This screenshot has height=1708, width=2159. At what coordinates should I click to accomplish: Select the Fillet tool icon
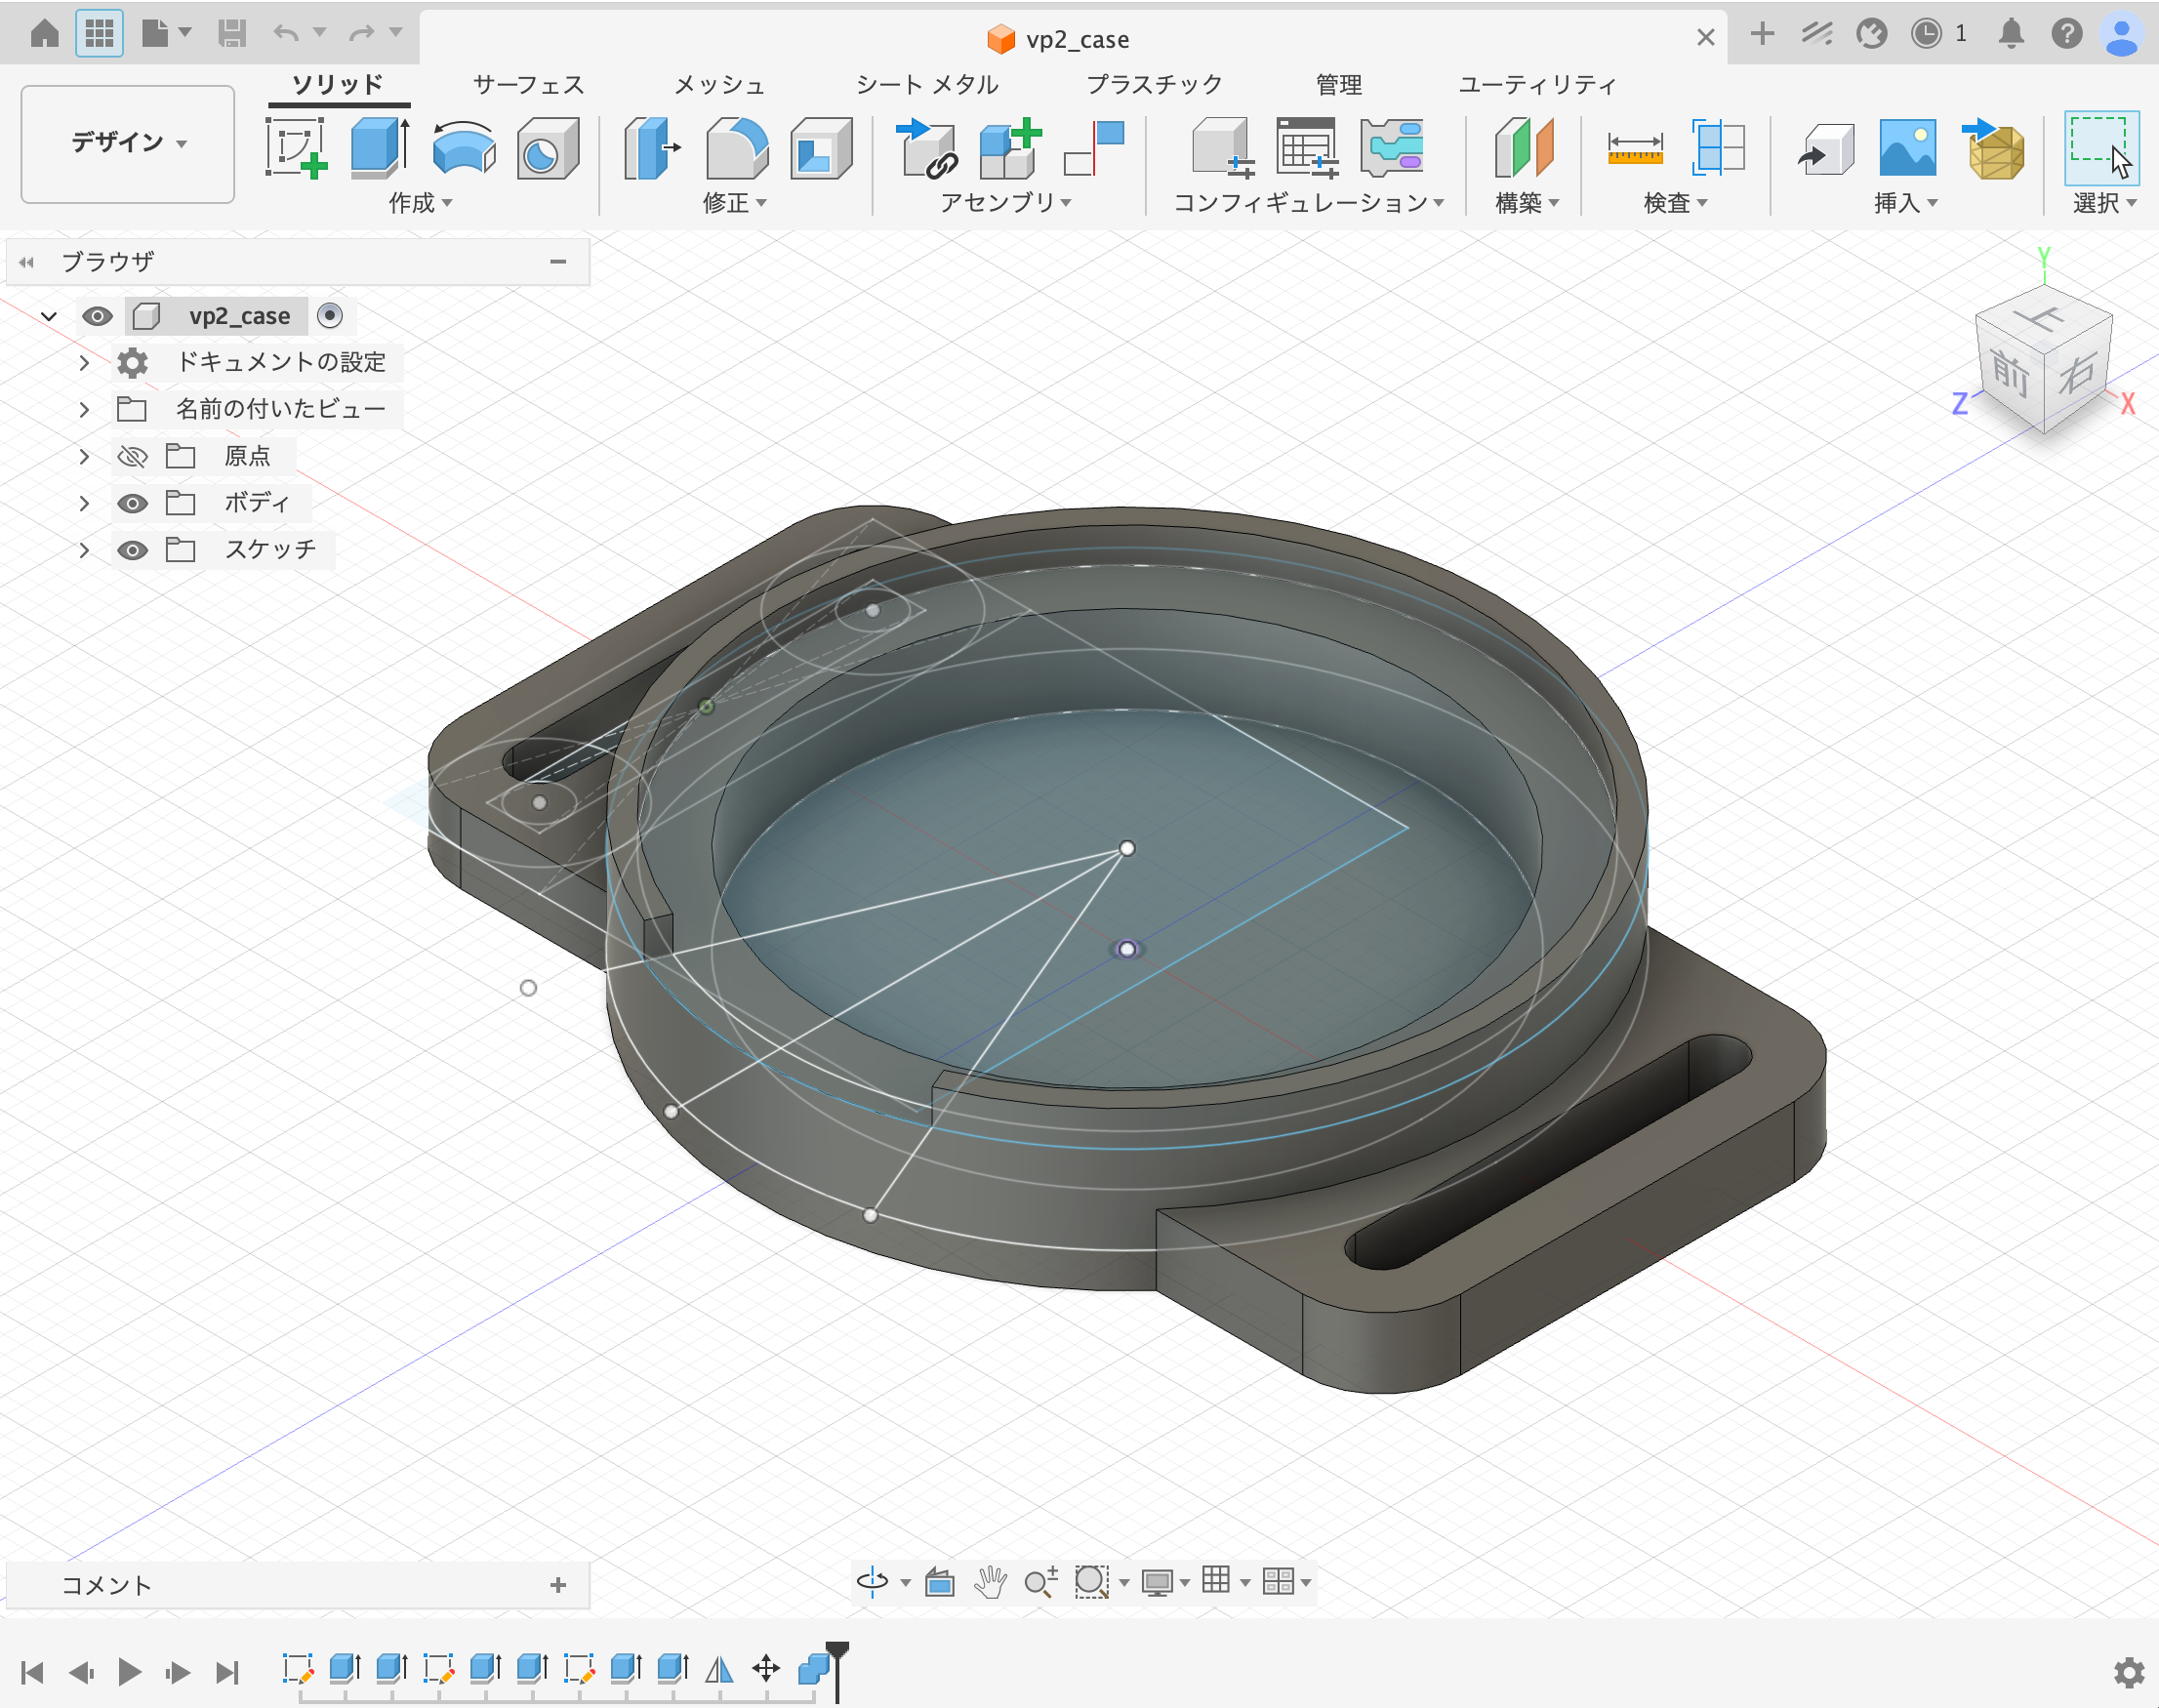[x=737, y=148]
